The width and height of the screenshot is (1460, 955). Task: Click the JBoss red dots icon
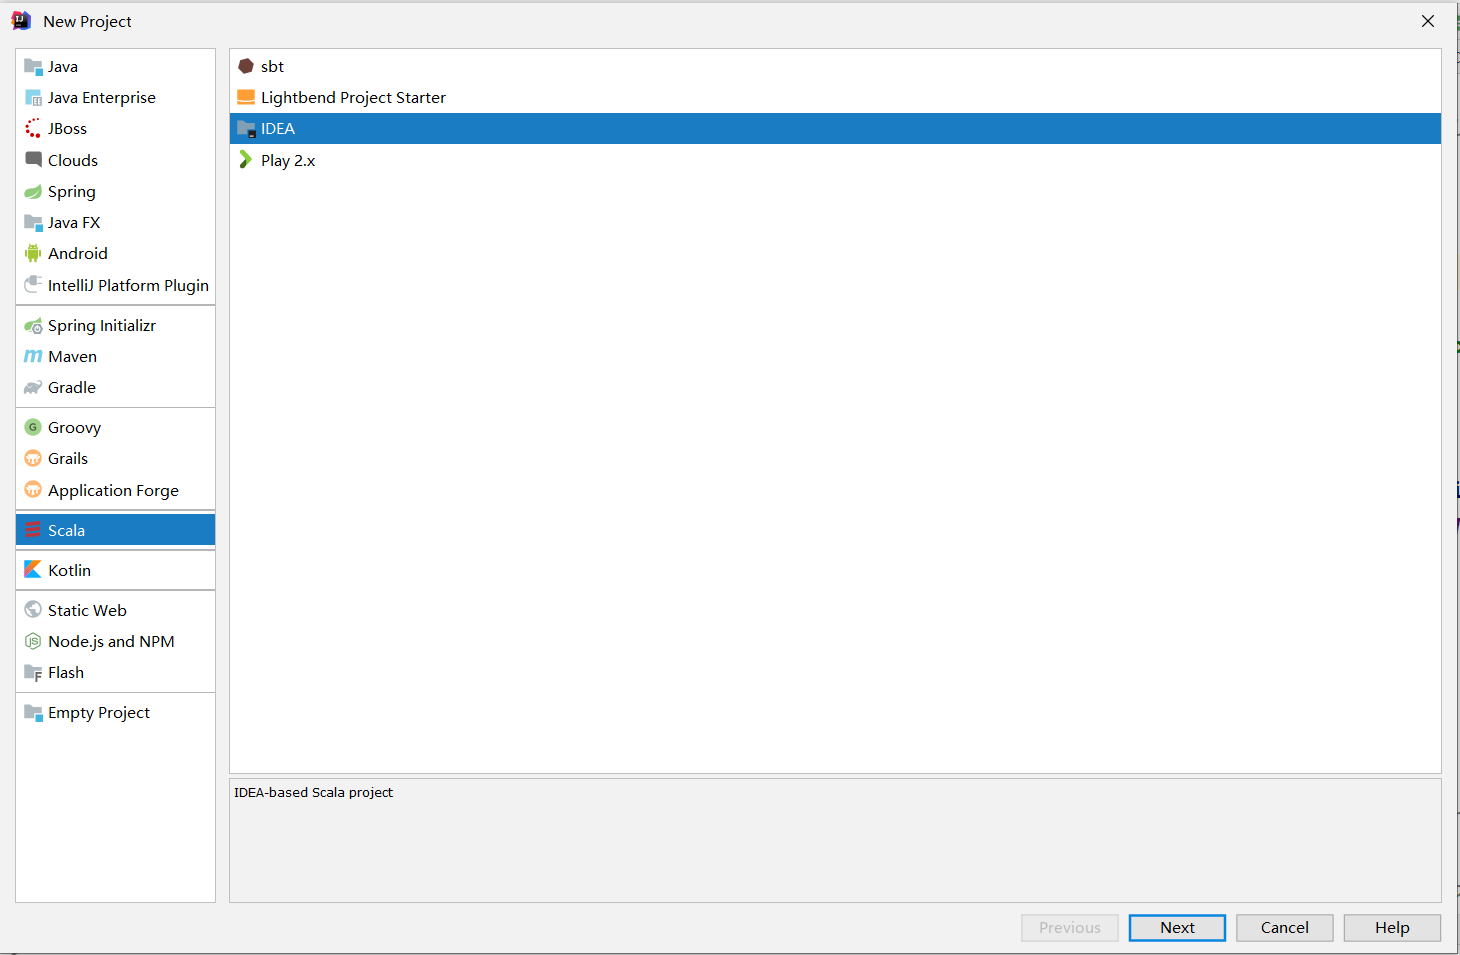(x=33, y=129)
